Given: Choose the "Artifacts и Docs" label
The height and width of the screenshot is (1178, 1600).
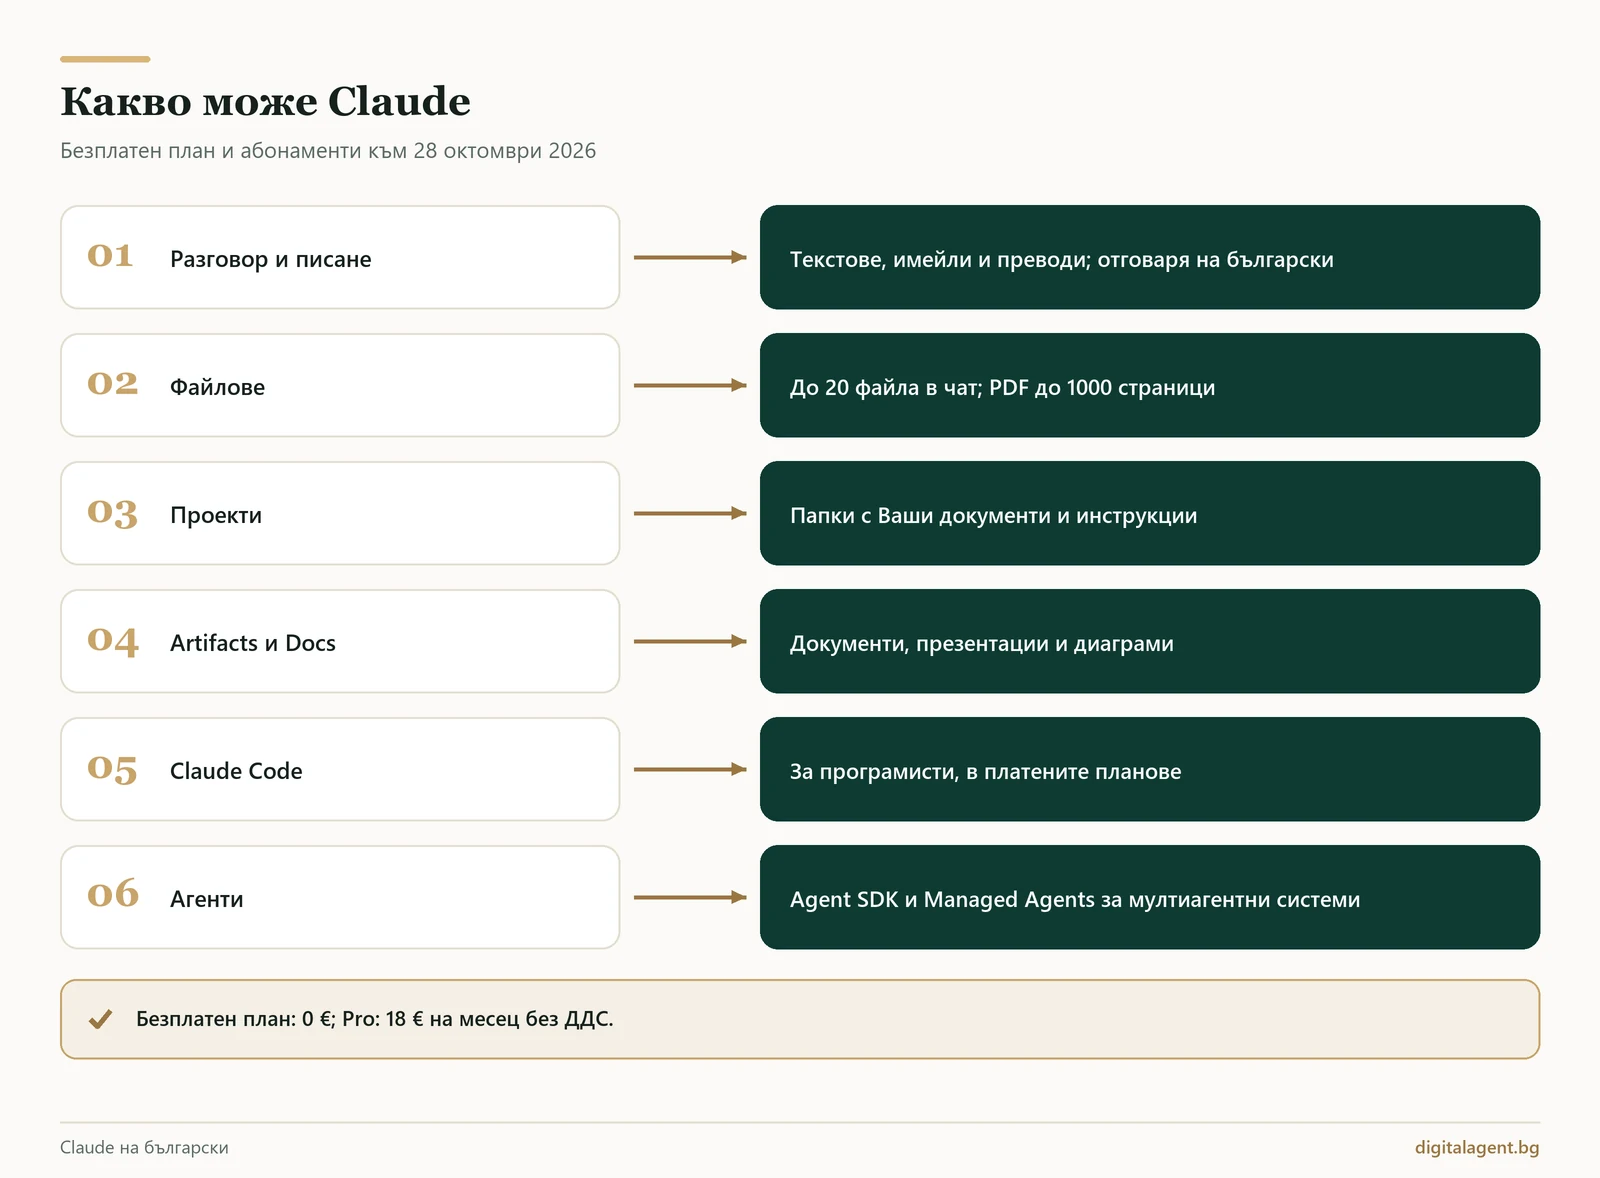Looking at the screenshot, I should (253, 643).
